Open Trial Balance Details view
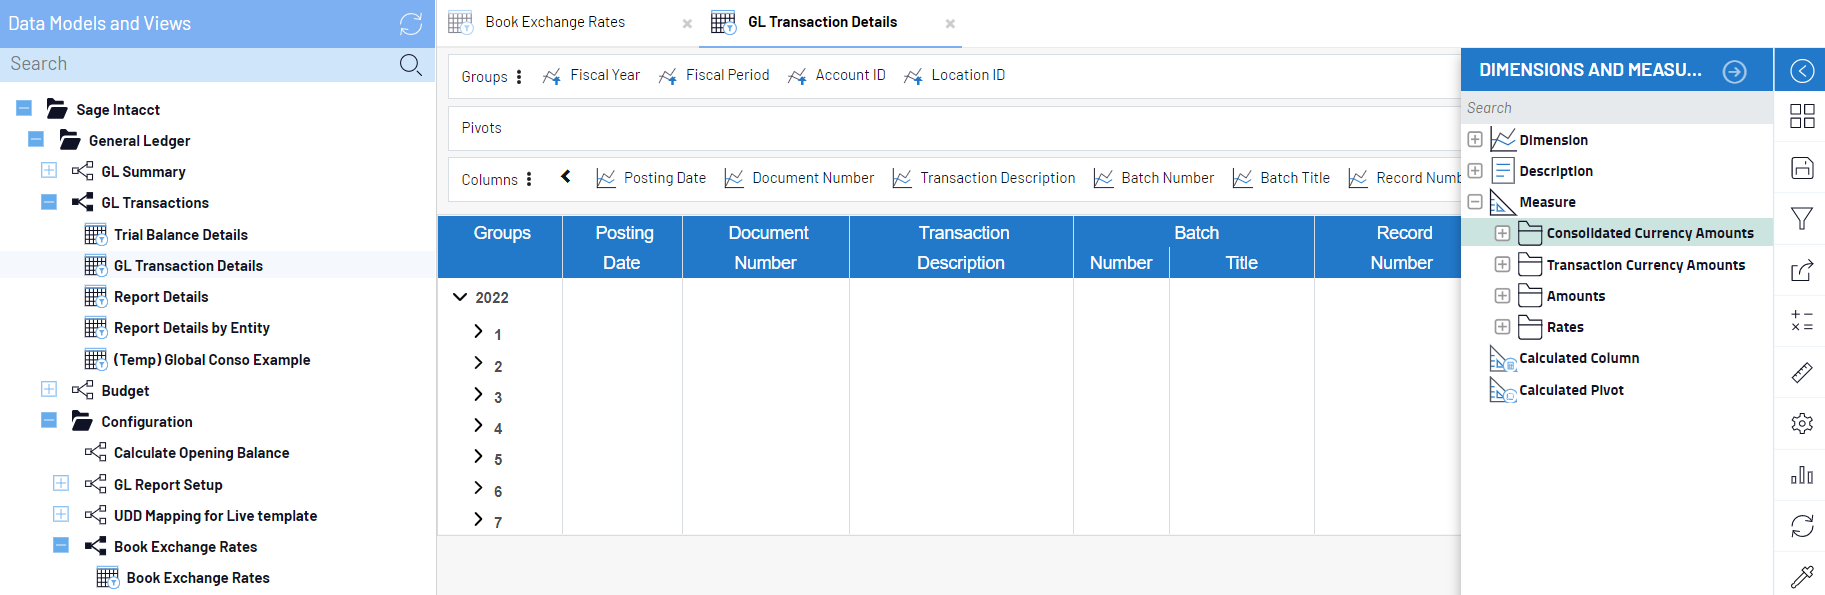This screenshot has height=595, width=1825. pos(180,235)
